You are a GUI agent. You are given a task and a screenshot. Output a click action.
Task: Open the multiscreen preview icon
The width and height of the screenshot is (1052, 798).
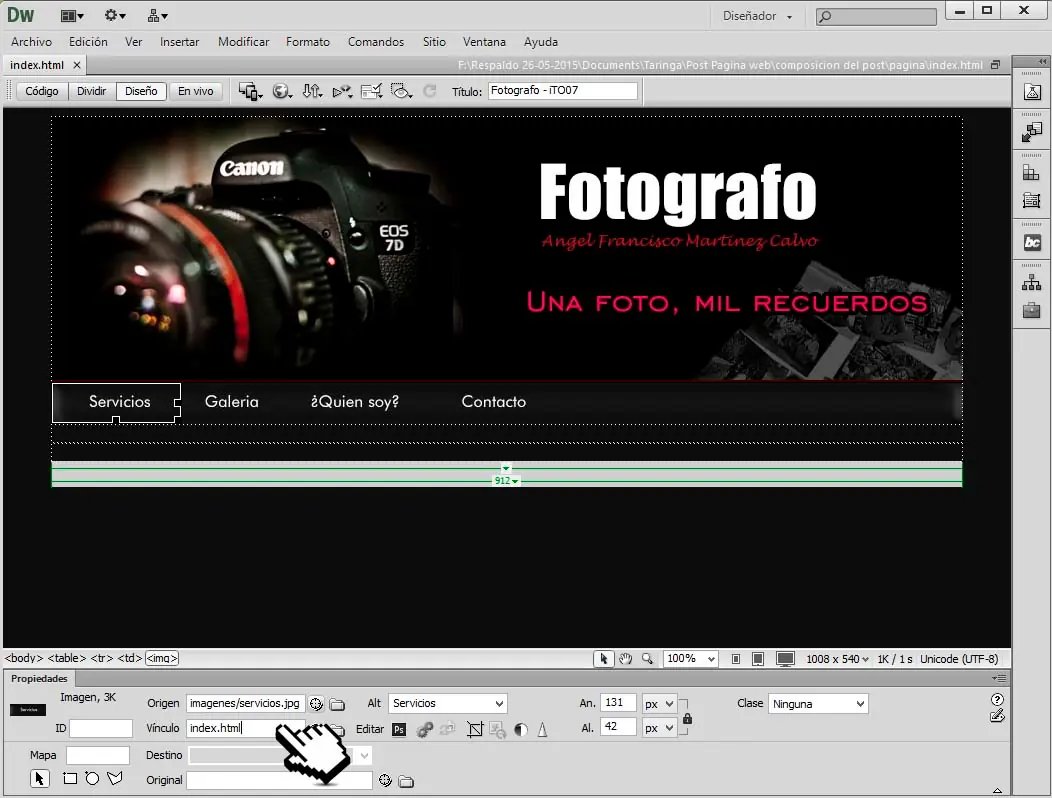coord(250,91)
